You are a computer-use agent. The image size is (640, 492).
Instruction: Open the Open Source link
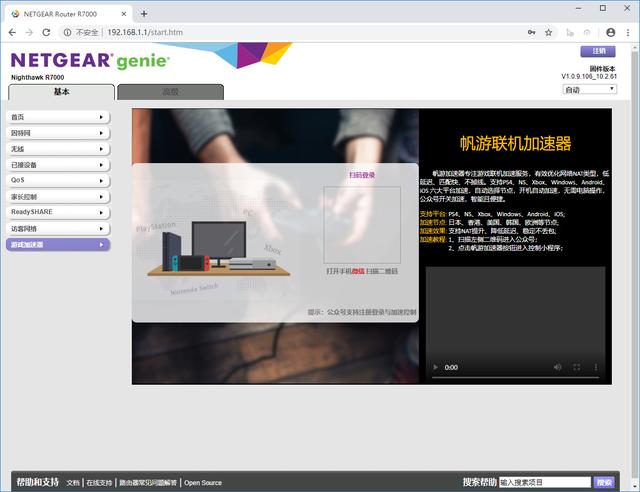coord(203,483)
